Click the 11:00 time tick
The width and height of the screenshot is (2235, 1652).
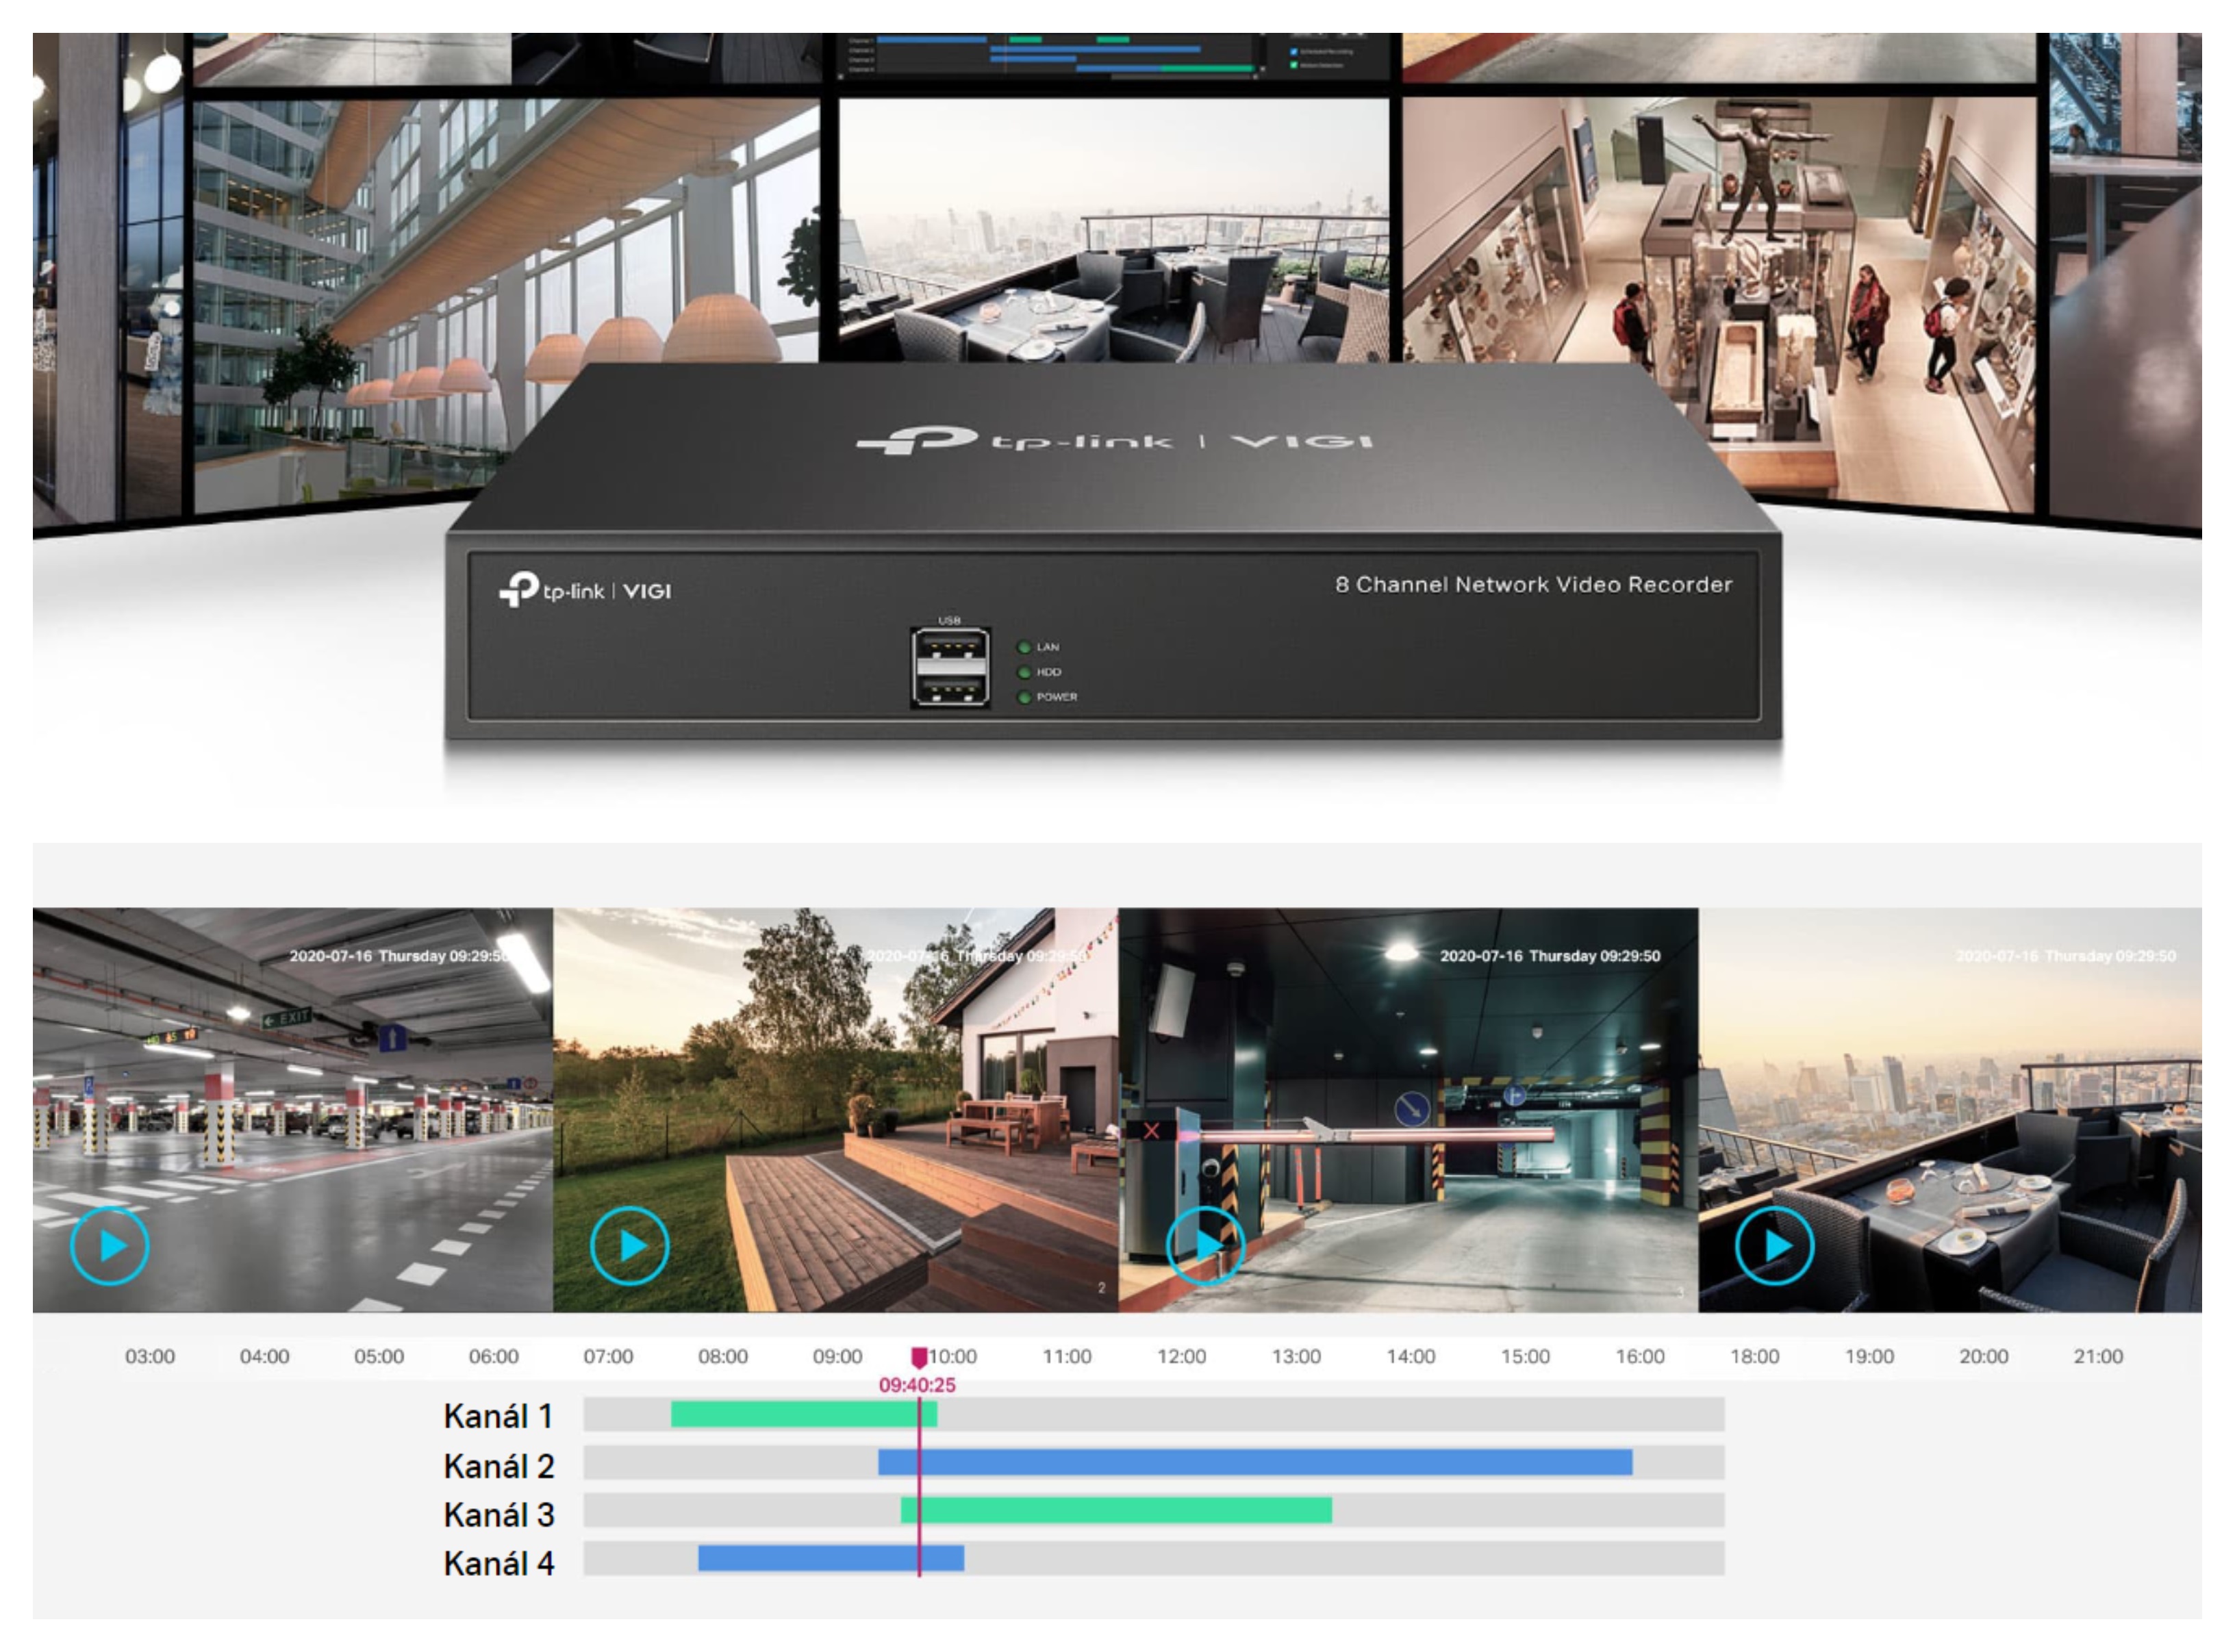[1067, 1356]
